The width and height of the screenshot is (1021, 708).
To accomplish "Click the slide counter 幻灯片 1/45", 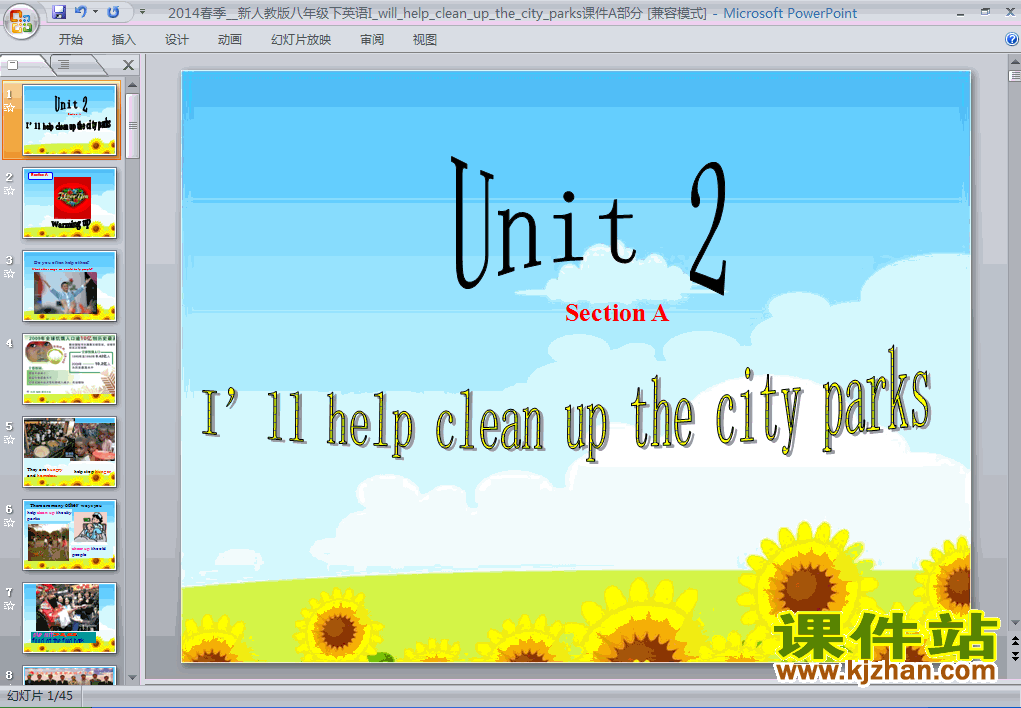I will (40, 696).
